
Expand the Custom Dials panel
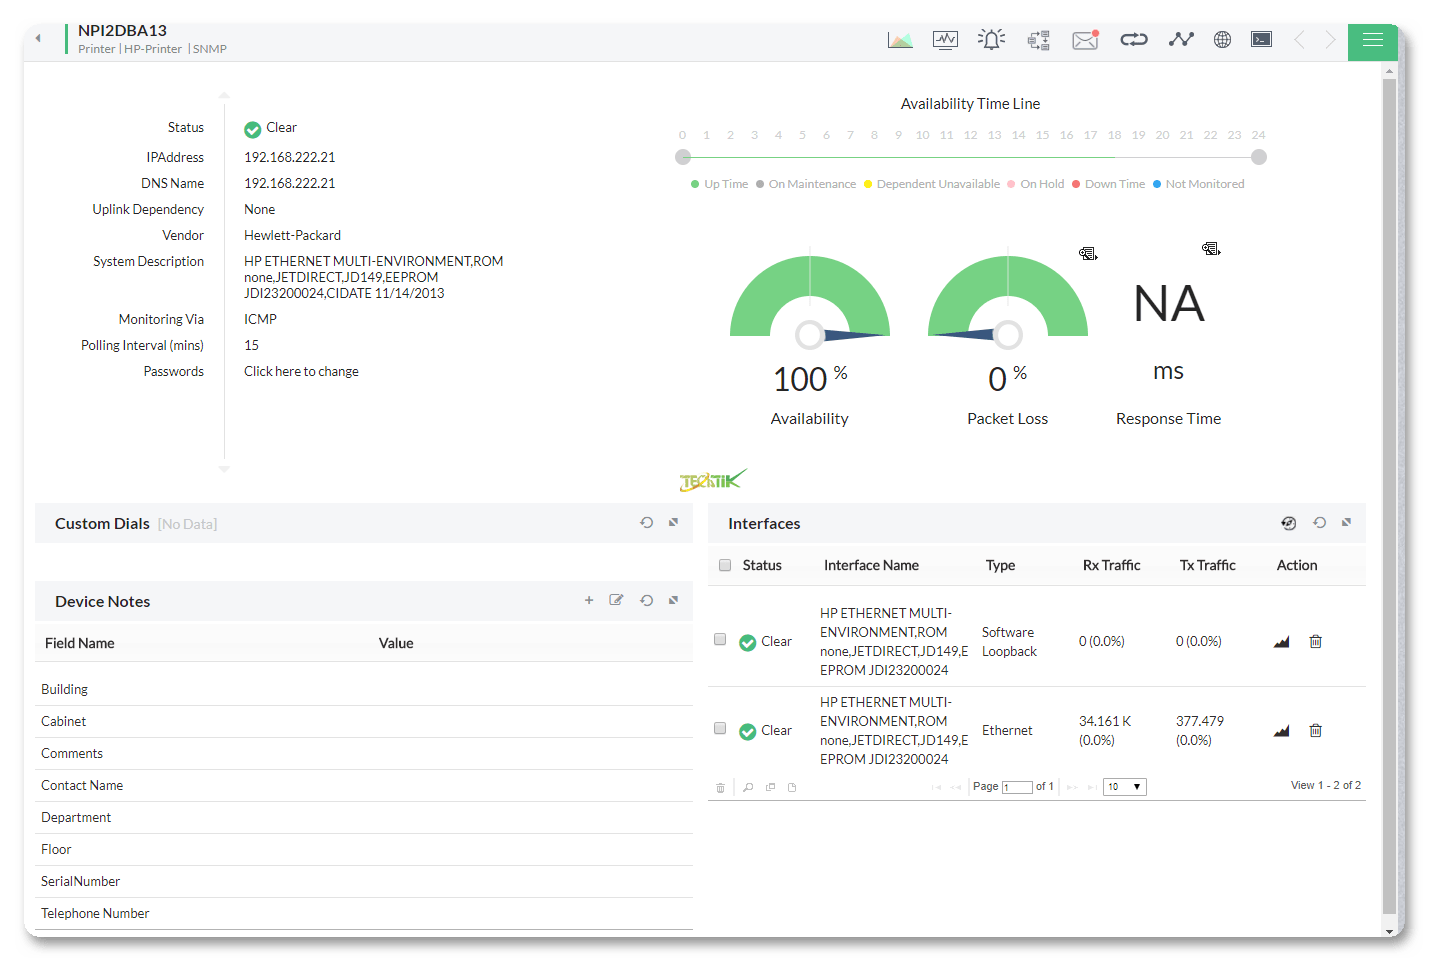point(673,523)
